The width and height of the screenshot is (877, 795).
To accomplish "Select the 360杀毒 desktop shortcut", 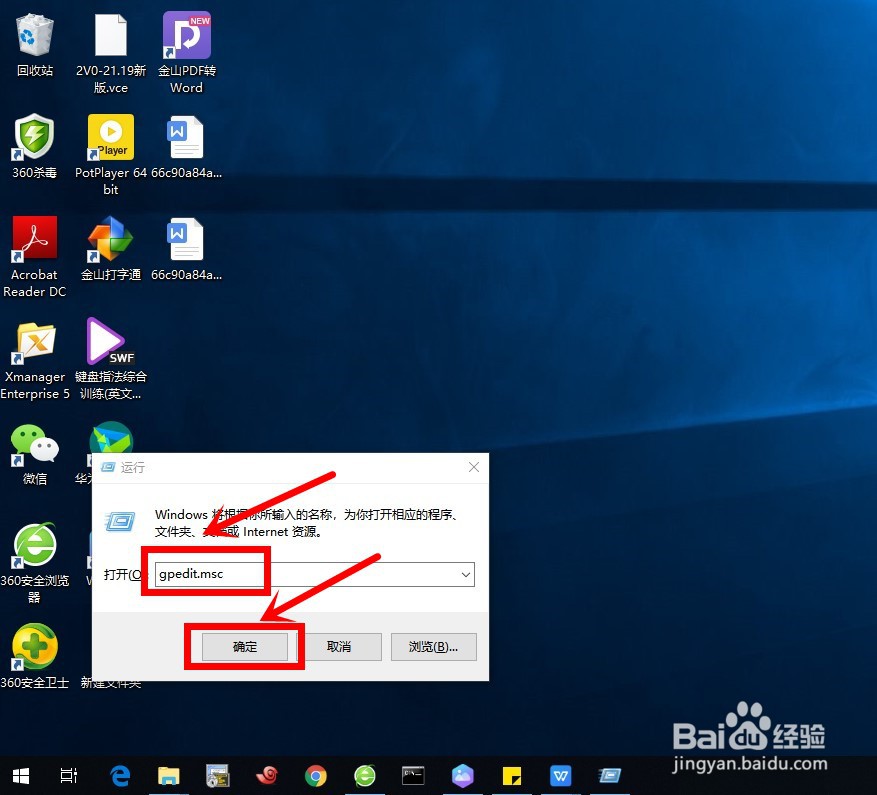I will [35, 147].
